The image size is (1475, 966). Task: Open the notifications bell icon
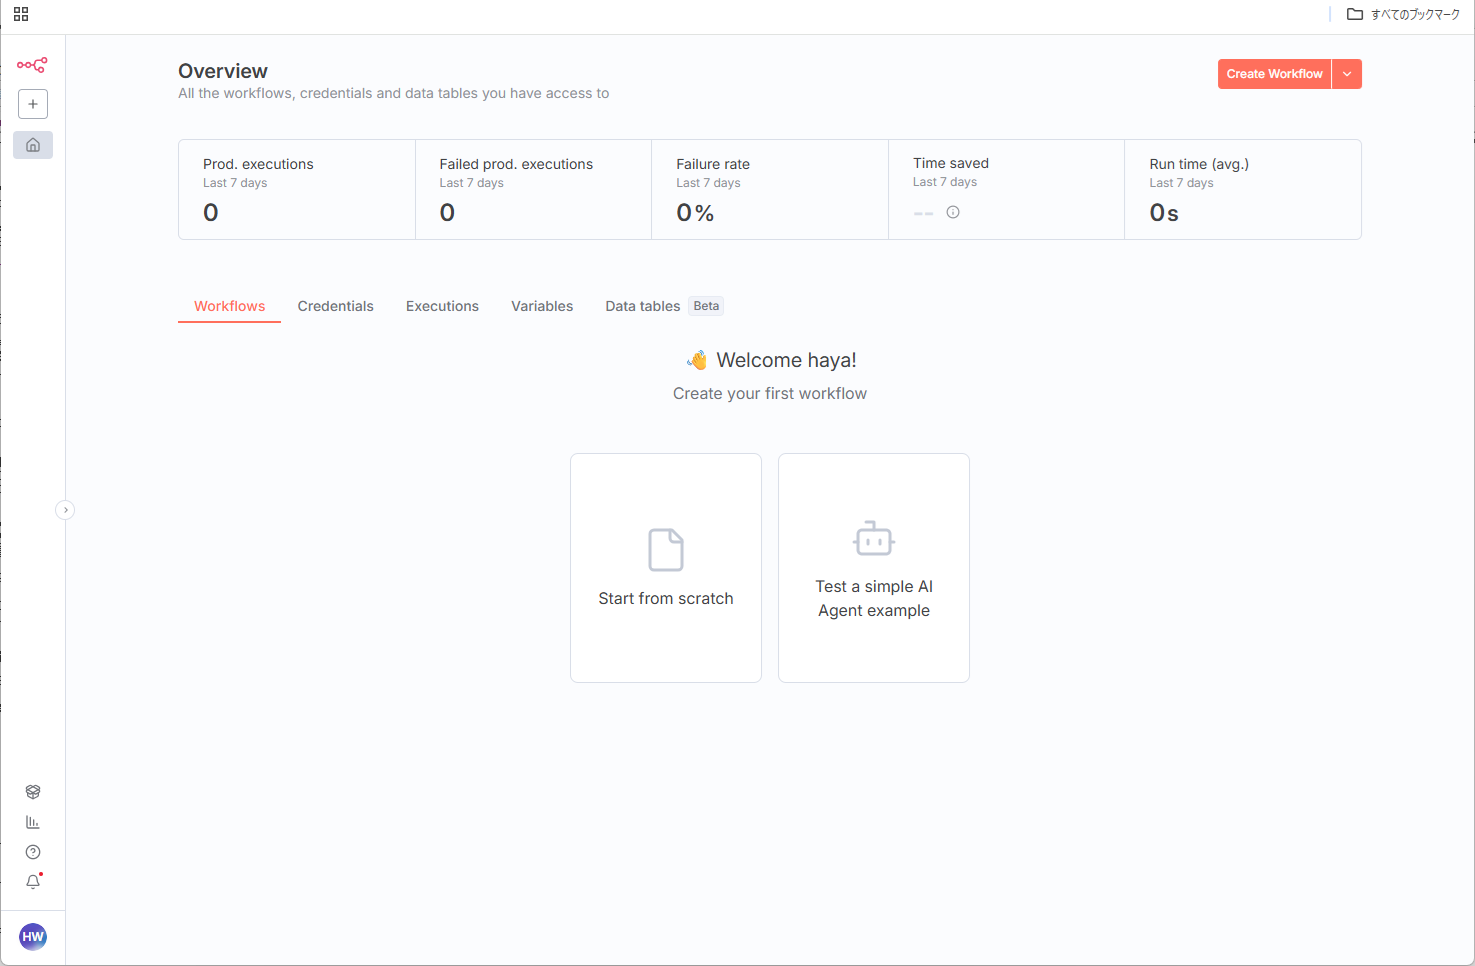pyautogui.click(x=33, y=882)
